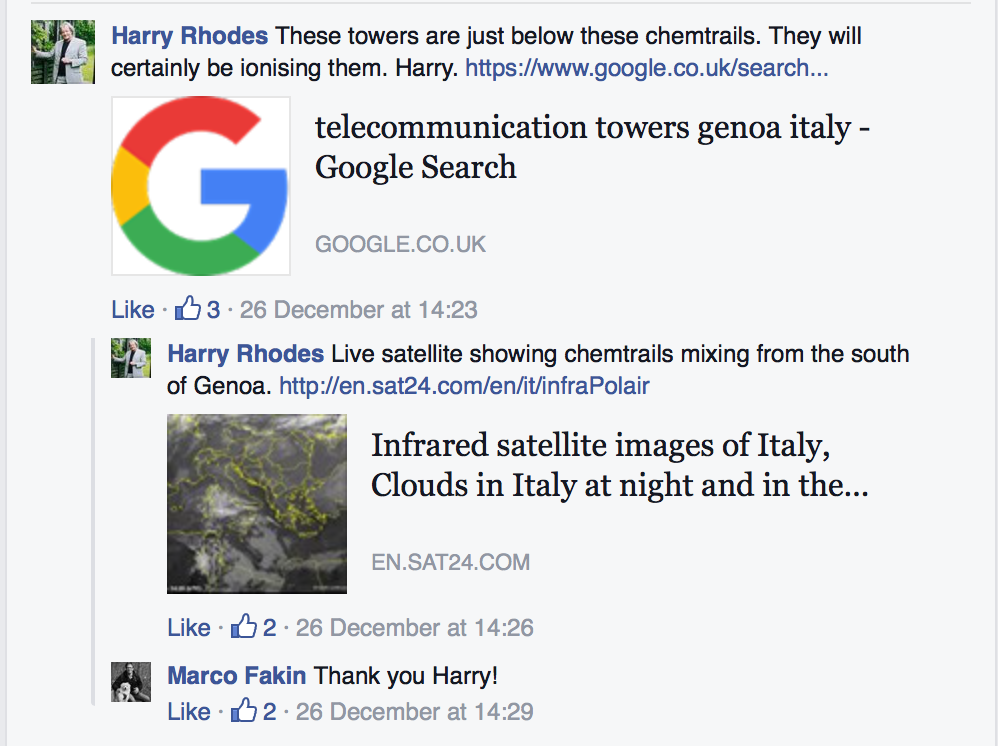
Task: Open Harry Rhodes' top comment profile picture
Action: [x=63, y=51]
